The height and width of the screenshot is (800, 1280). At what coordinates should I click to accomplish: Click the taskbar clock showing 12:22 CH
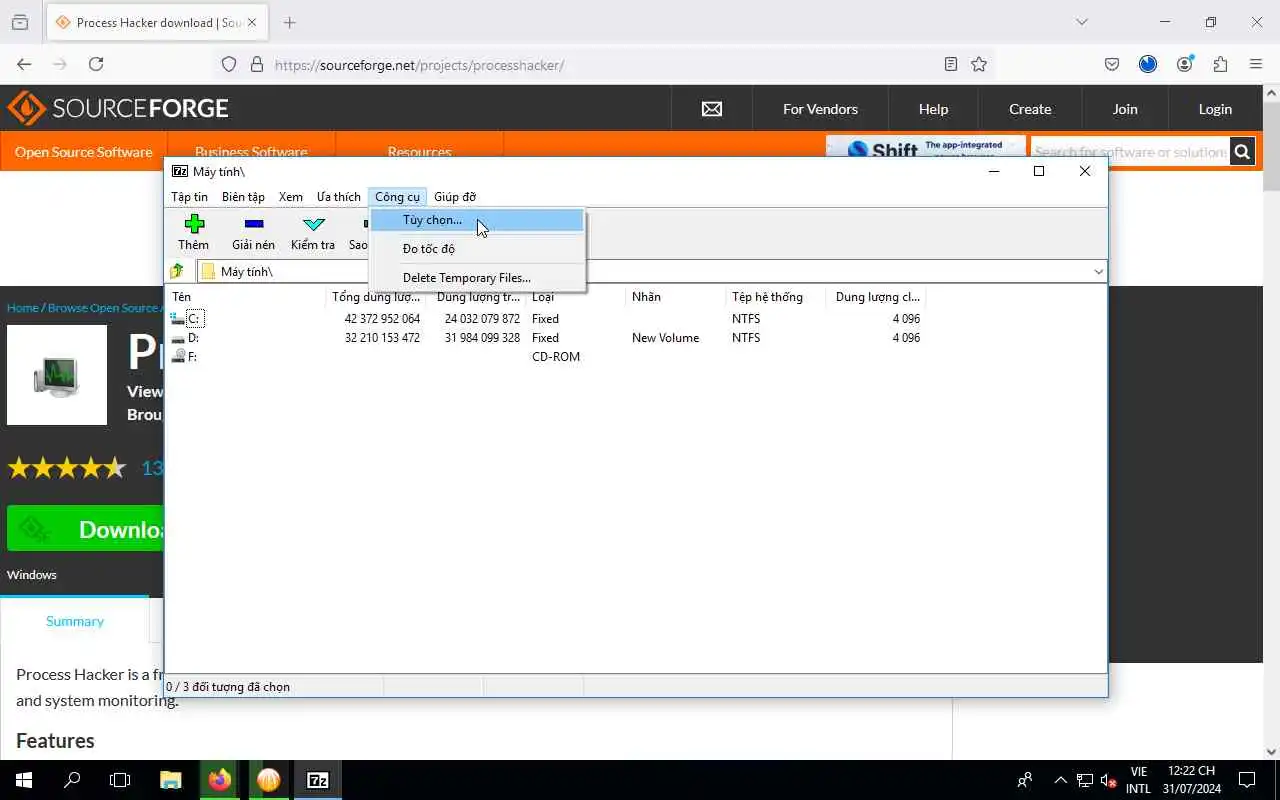pos(1192,780)
